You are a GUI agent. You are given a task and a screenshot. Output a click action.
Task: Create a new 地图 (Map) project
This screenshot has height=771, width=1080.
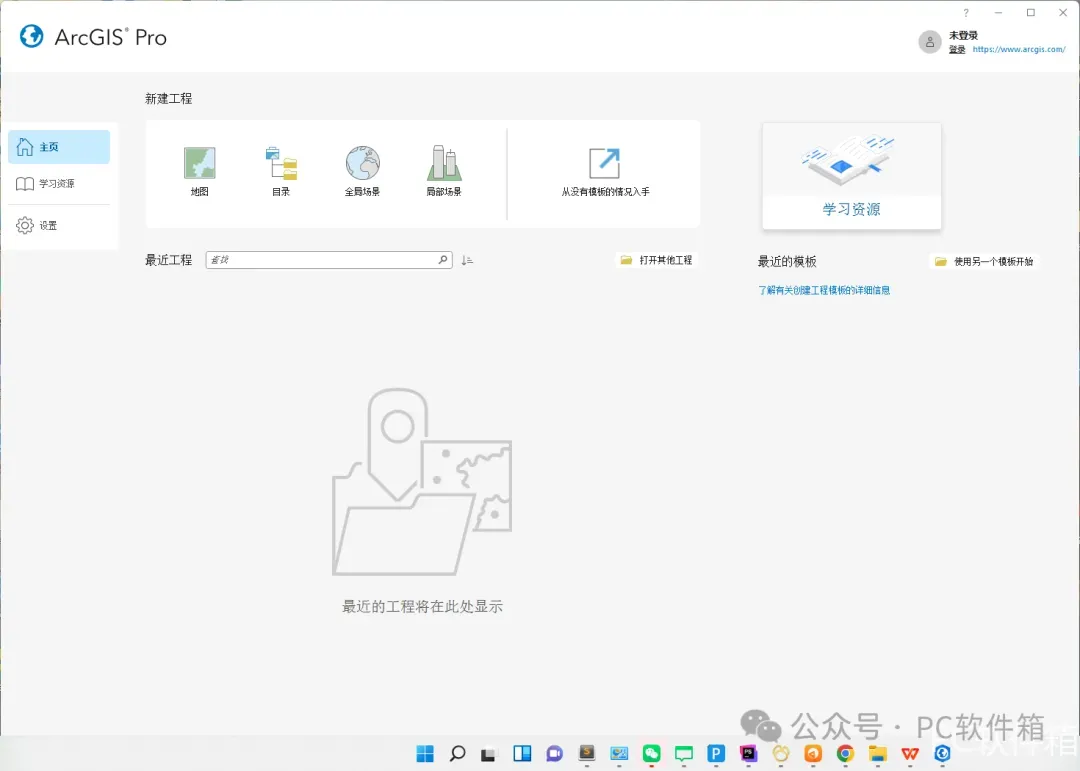tap(199, 172)
